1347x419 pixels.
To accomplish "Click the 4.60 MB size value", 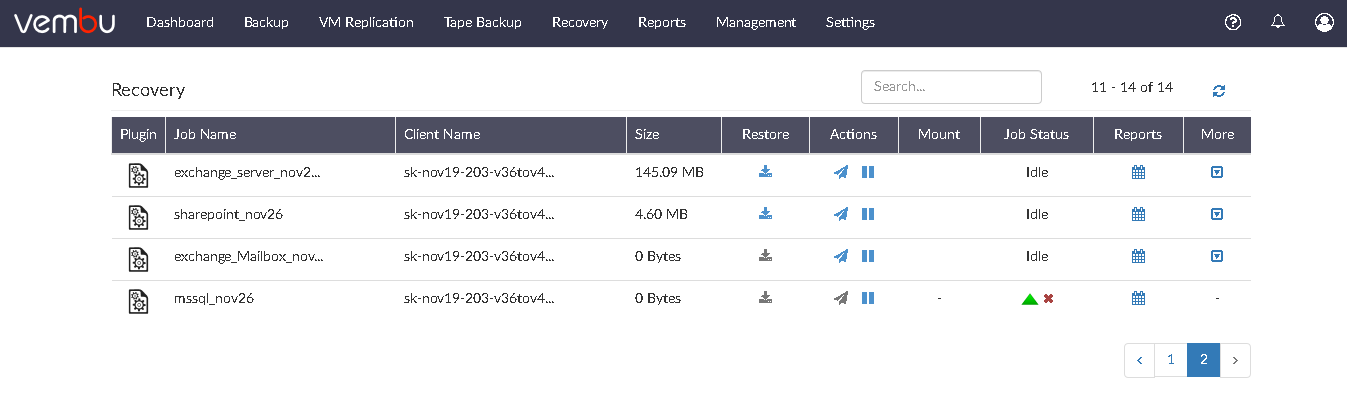I will (x=661, y=214).
